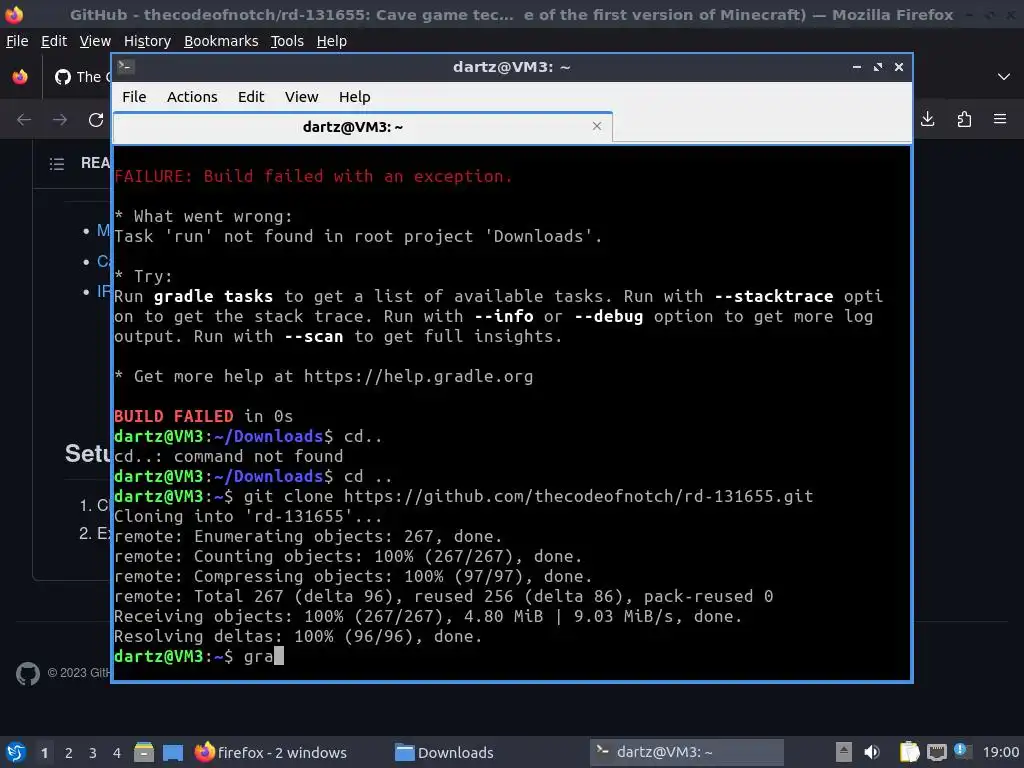Open the File menu in the terminal window
The image size is (1024, 768).
[134, 97]
